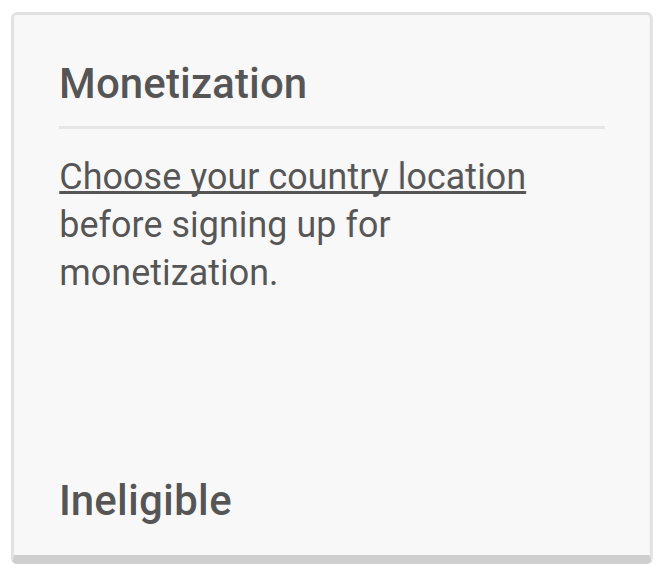Click the Ineligible status label

pyautogui.click(x=146, y=500)
